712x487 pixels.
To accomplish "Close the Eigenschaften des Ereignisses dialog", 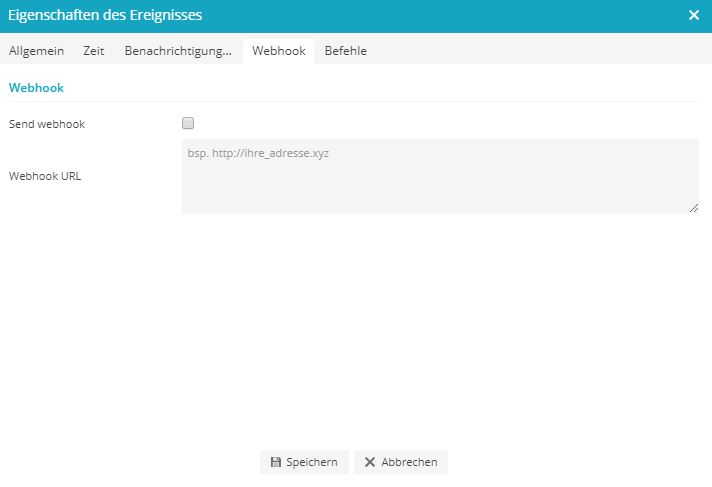I will tap(693, 15).
